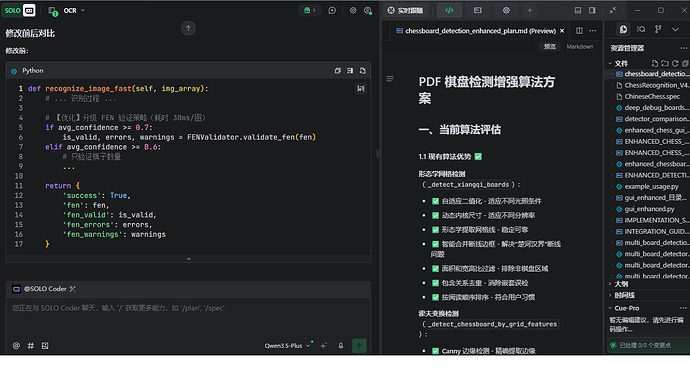Select the 预览 preview mode button
Image resolution: width=690 pixels, height=380 pixels.
(x=550, y=47)
